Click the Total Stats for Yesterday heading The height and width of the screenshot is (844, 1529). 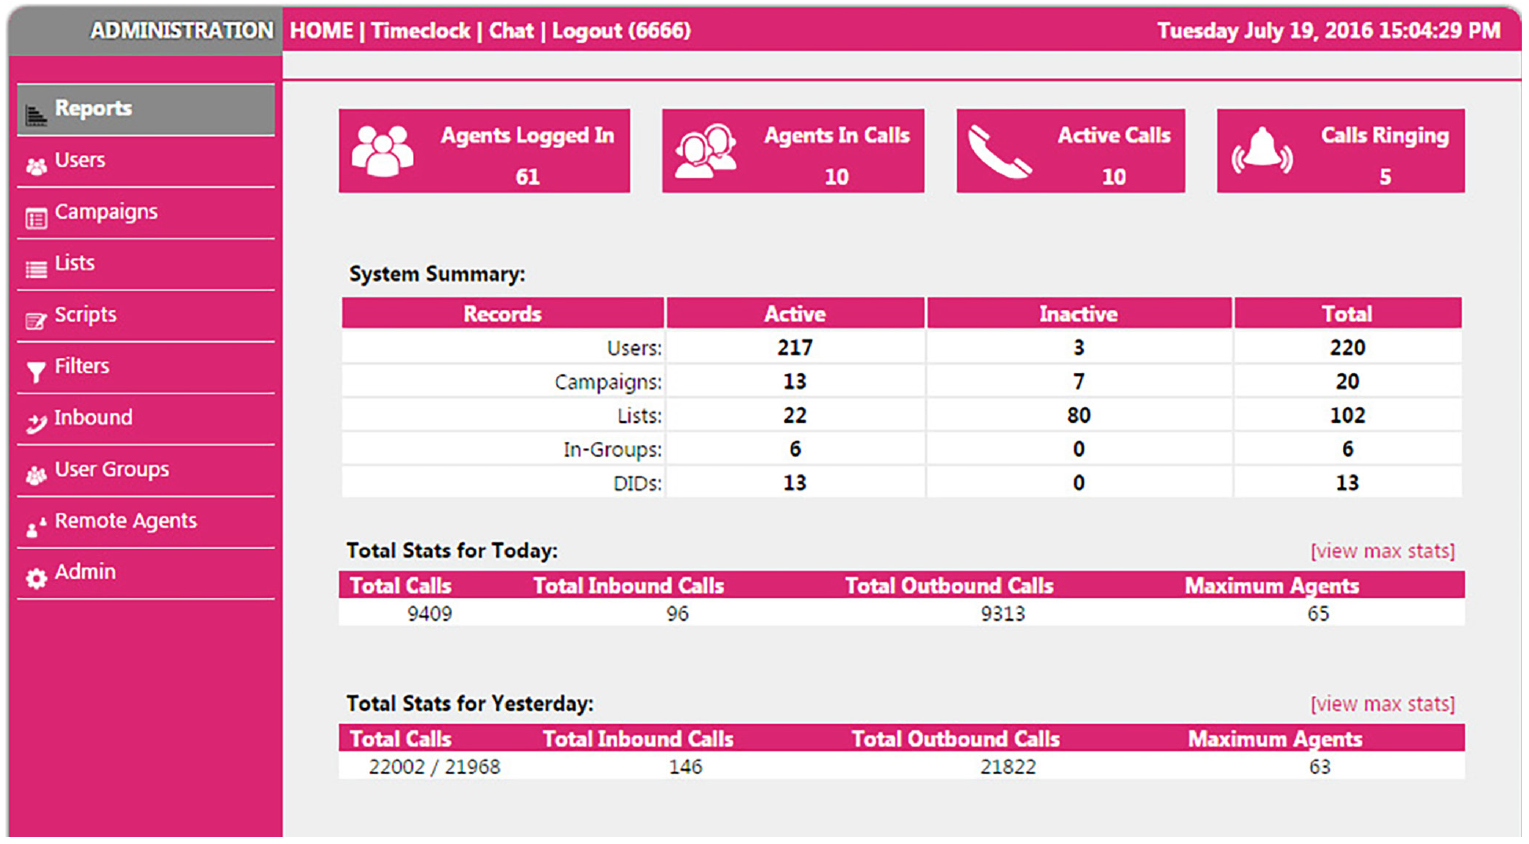470,704
